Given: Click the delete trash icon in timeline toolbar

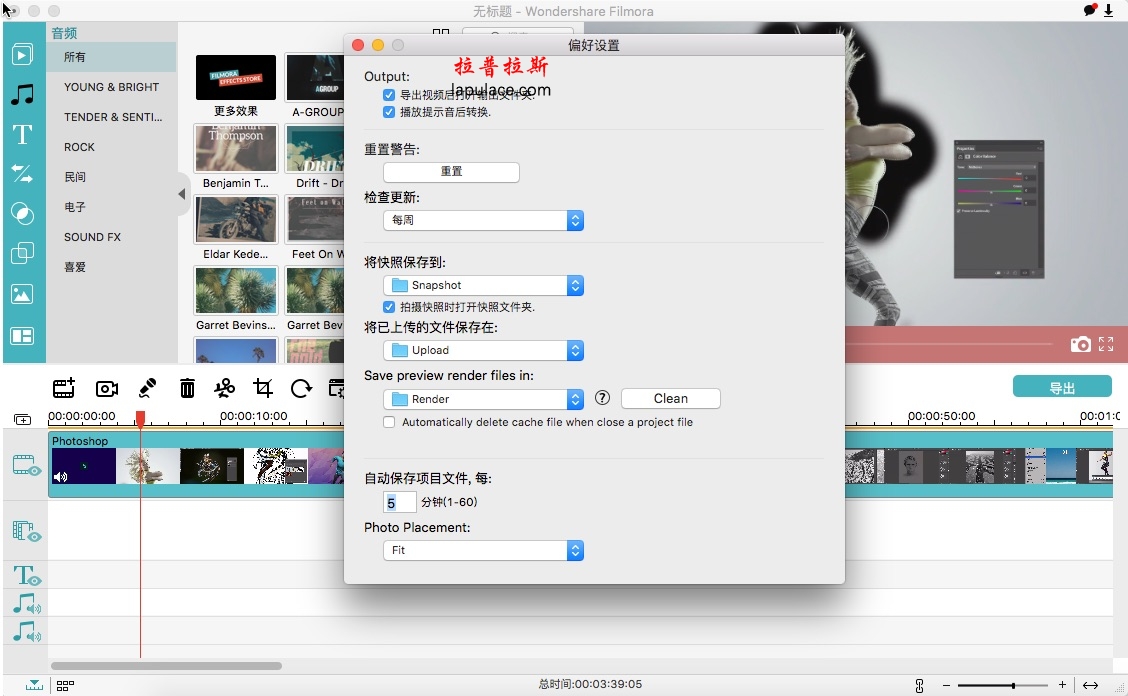Looking at the screenshot, I should pyautogui.click(x=187, y=389).
